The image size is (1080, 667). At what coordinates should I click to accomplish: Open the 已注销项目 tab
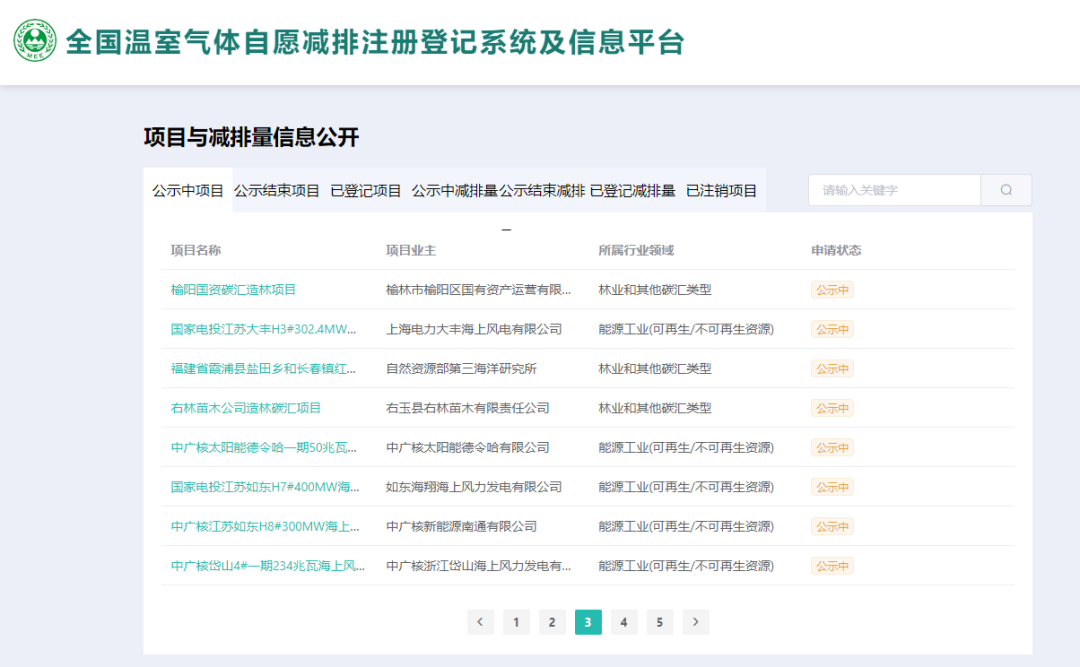(x=721, y=191)
